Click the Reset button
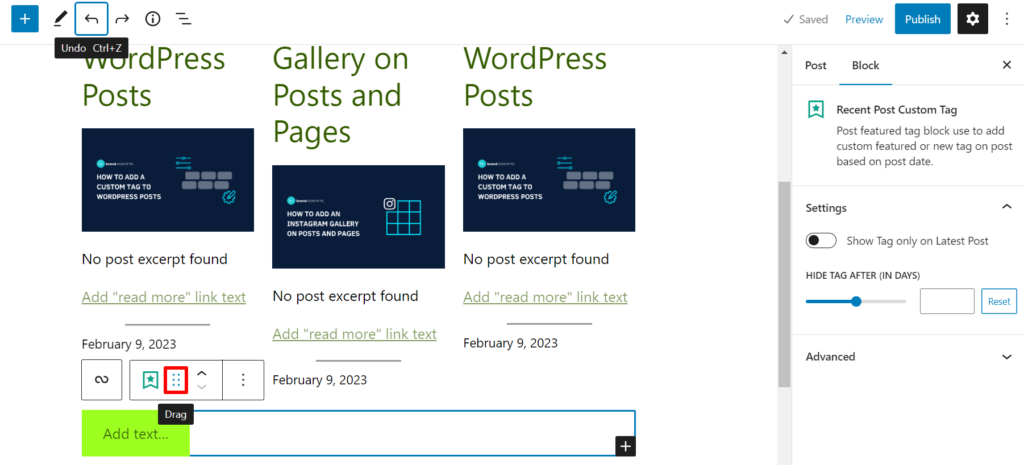The width and height of the screenshot is (1024, 465). [999, 301]
